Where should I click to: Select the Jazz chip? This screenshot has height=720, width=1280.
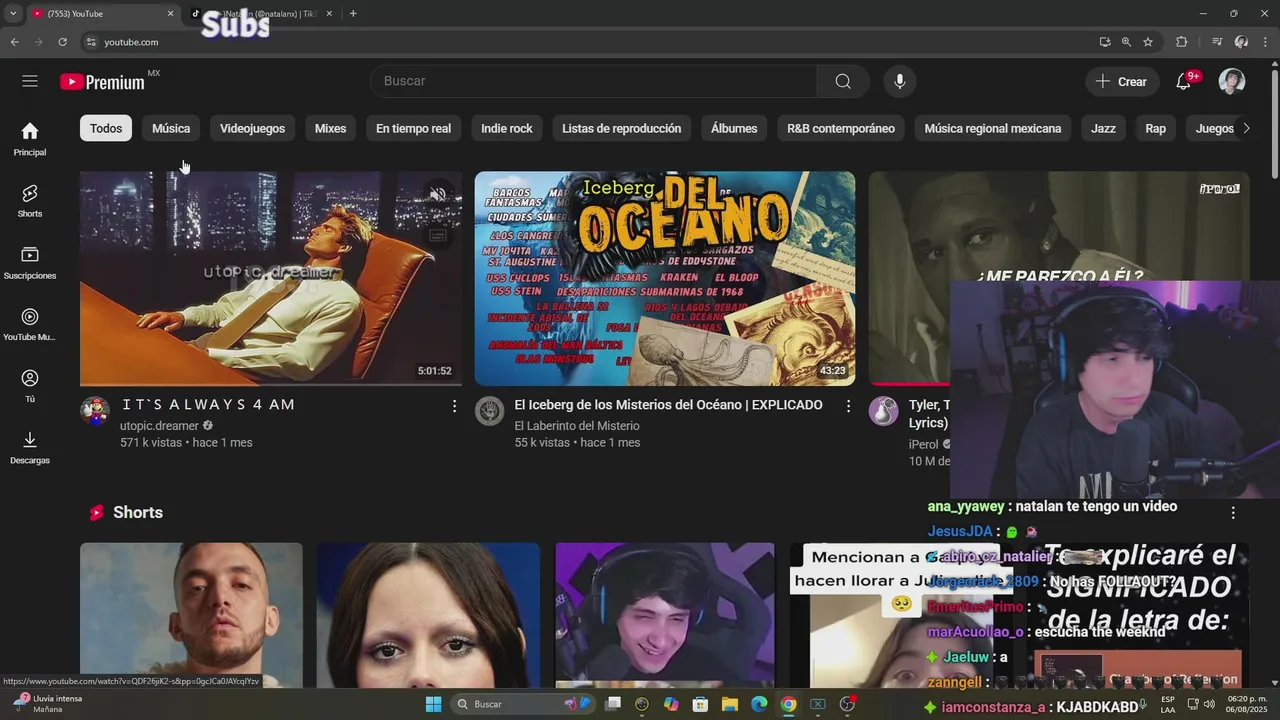[1103, 128]
